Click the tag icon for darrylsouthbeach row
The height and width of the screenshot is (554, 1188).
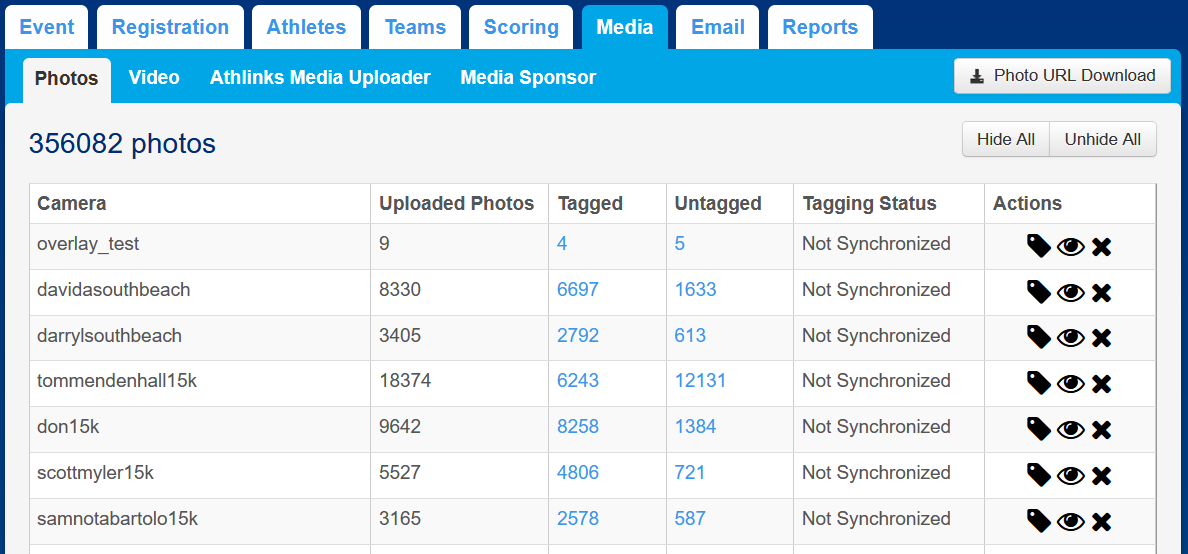[x=1039, y=338]
